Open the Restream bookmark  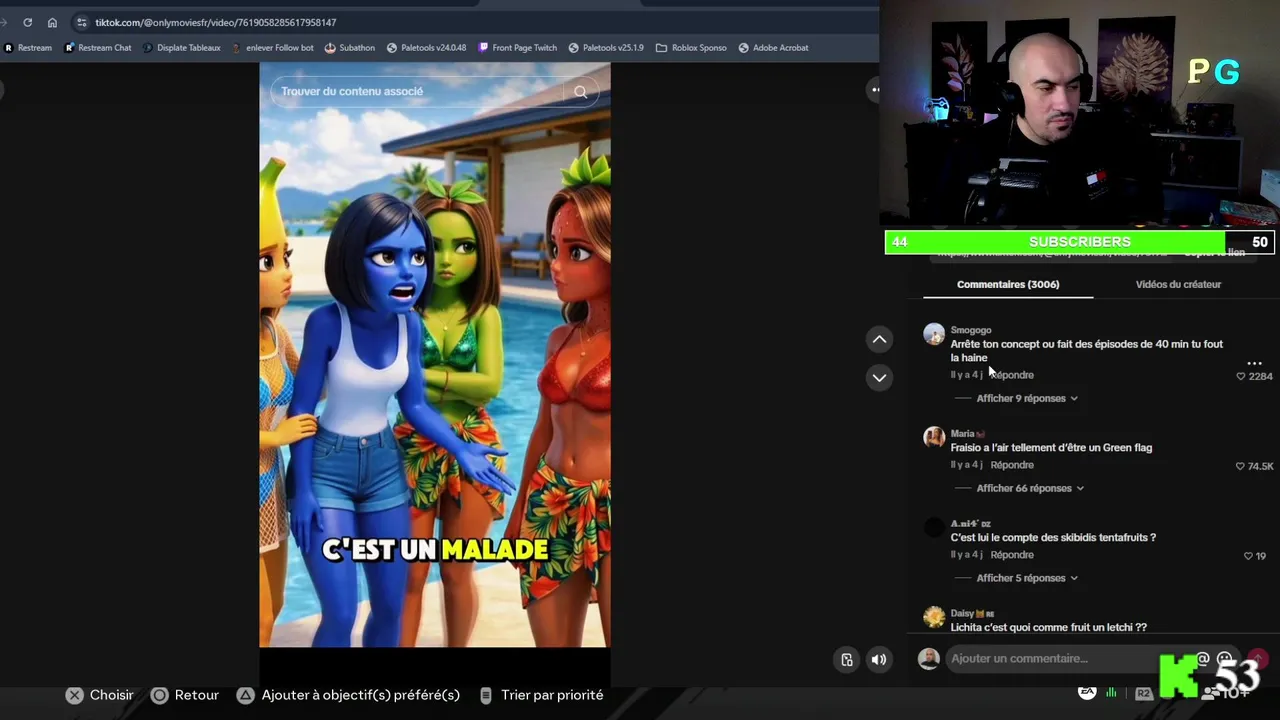28,47
